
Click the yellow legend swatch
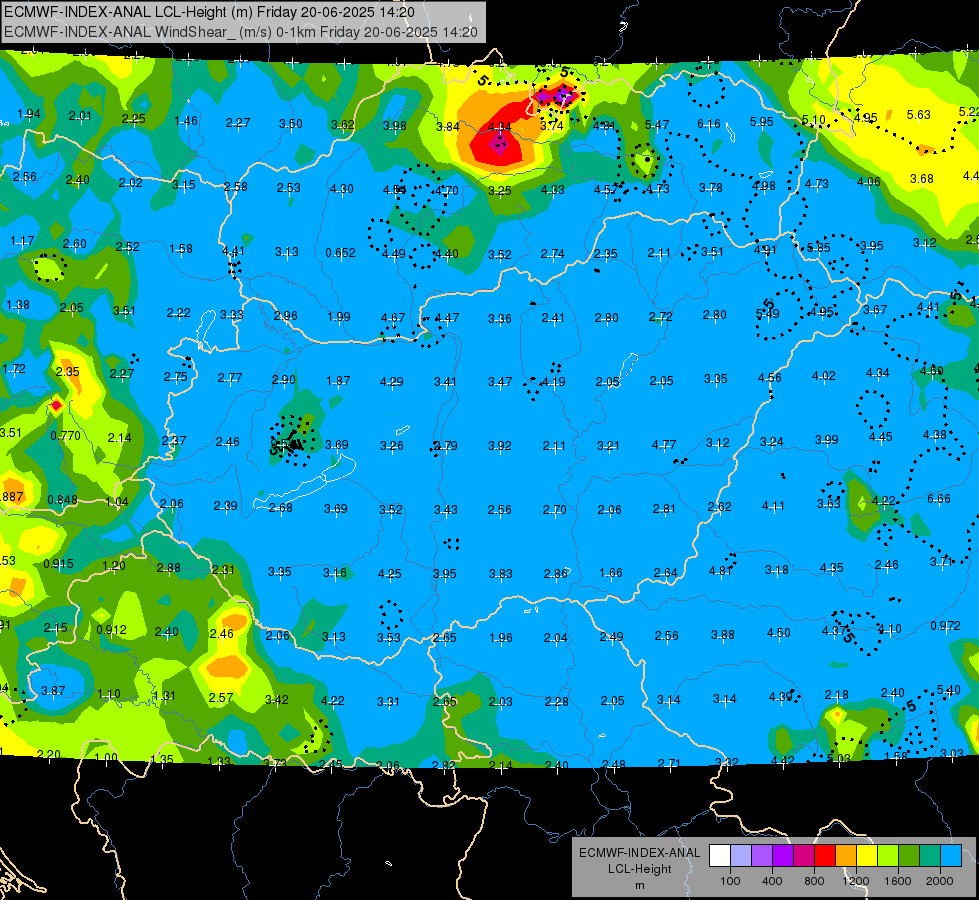click(x=867, y=856)
